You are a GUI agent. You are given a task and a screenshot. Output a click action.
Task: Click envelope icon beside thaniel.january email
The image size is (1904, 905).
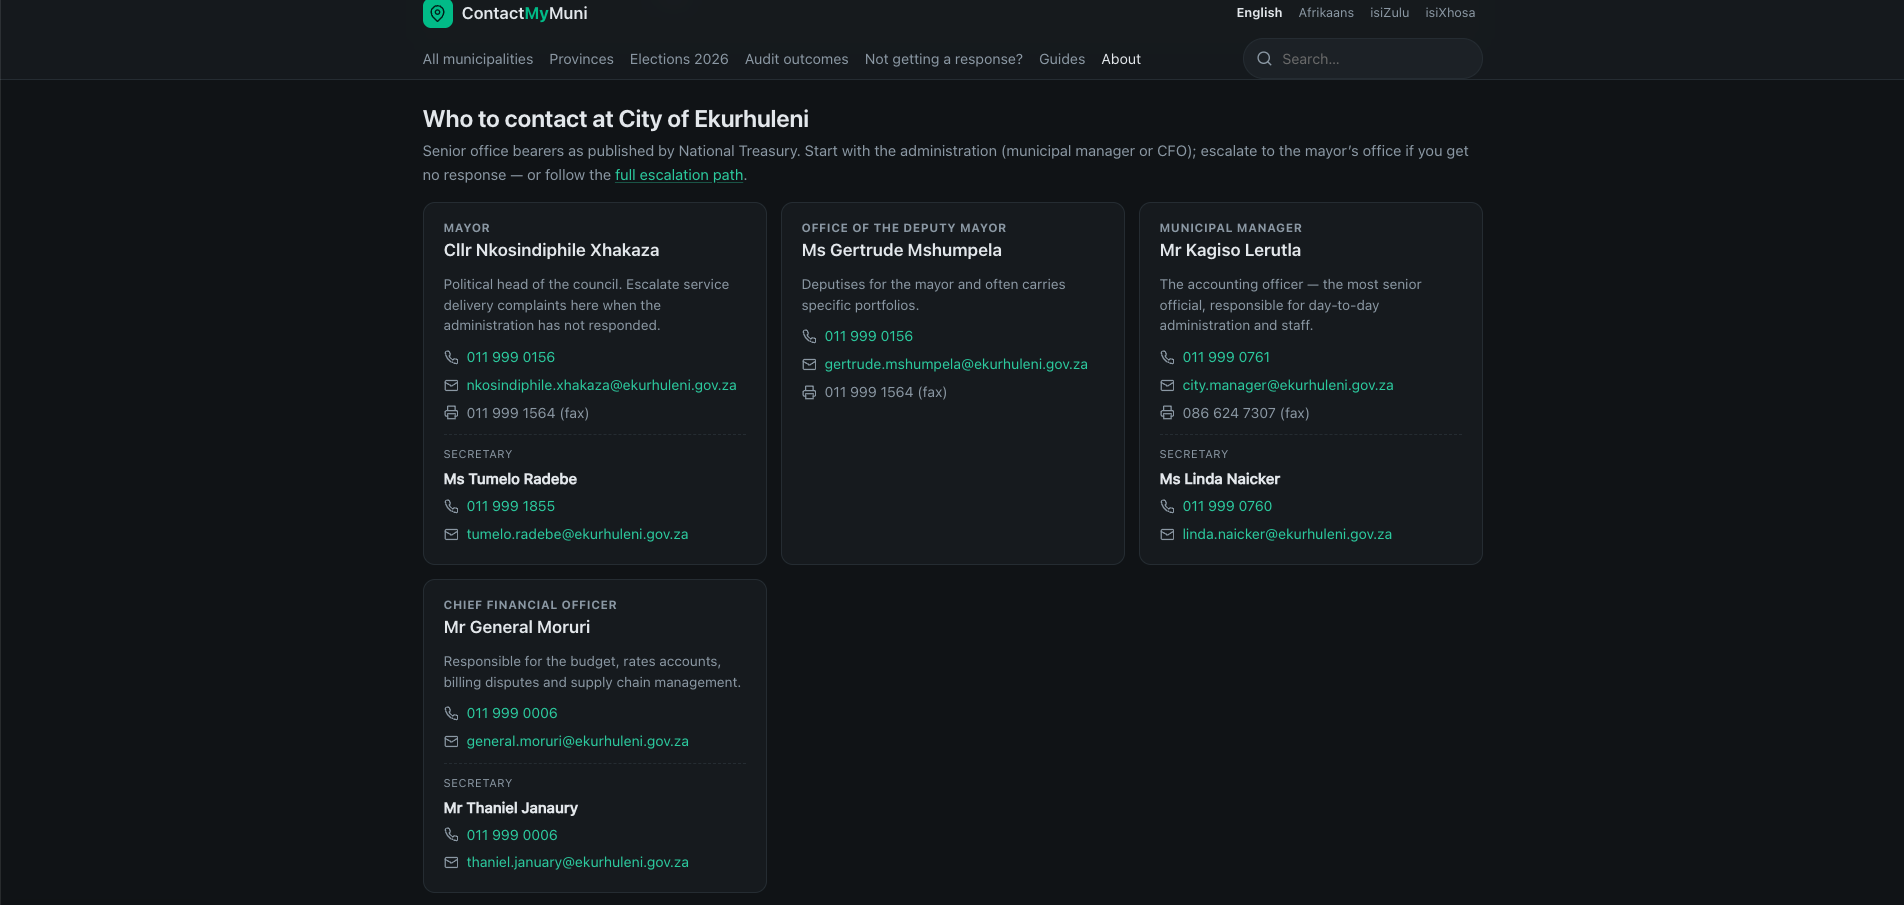451,862
